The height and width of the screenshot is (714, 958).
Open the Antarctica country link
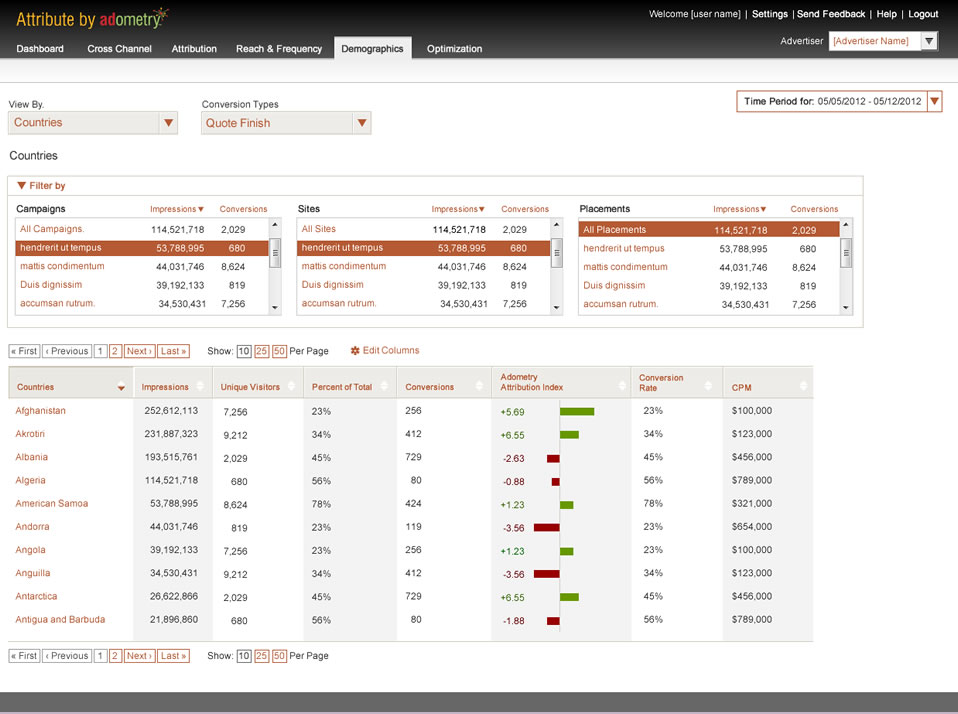(x=36, y=597)
